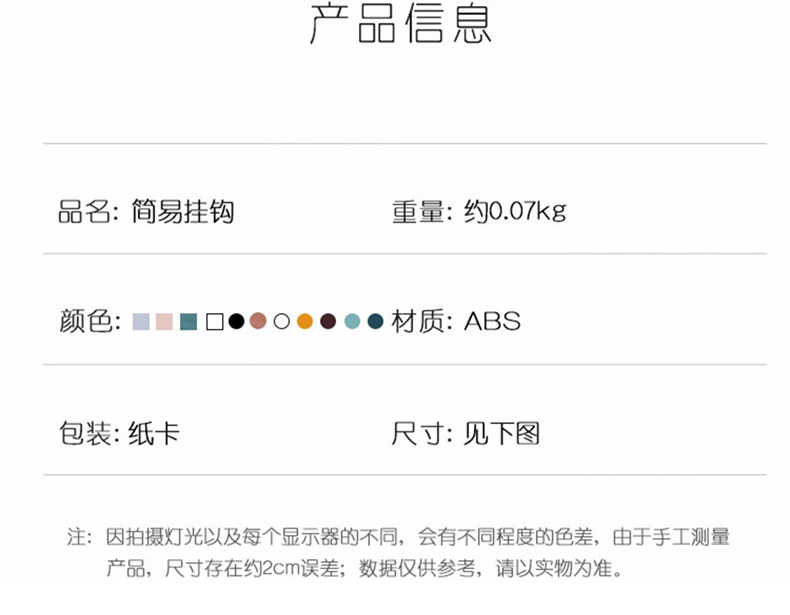
Task: Choose the dark maroon circle swatch
Action: pos(328,321)
